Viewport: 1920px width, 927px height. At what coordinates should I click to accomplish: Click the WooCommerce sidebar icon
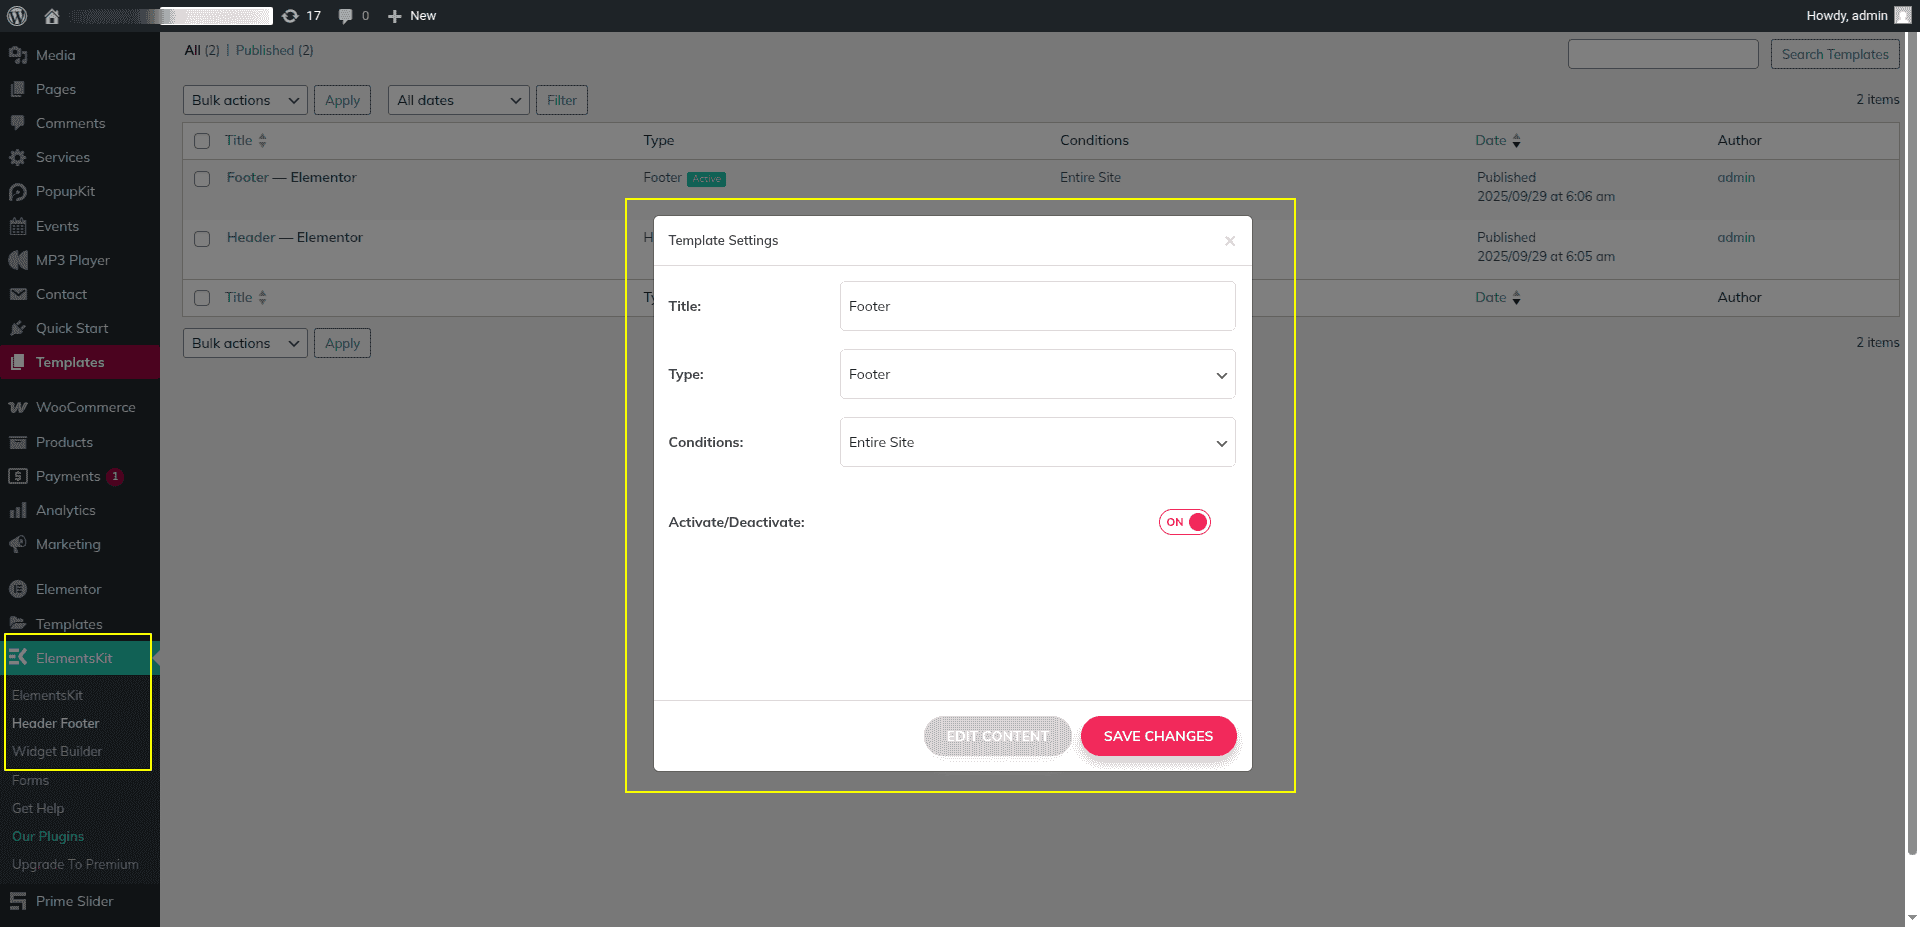pyautogui.click(x=18, y=408)
